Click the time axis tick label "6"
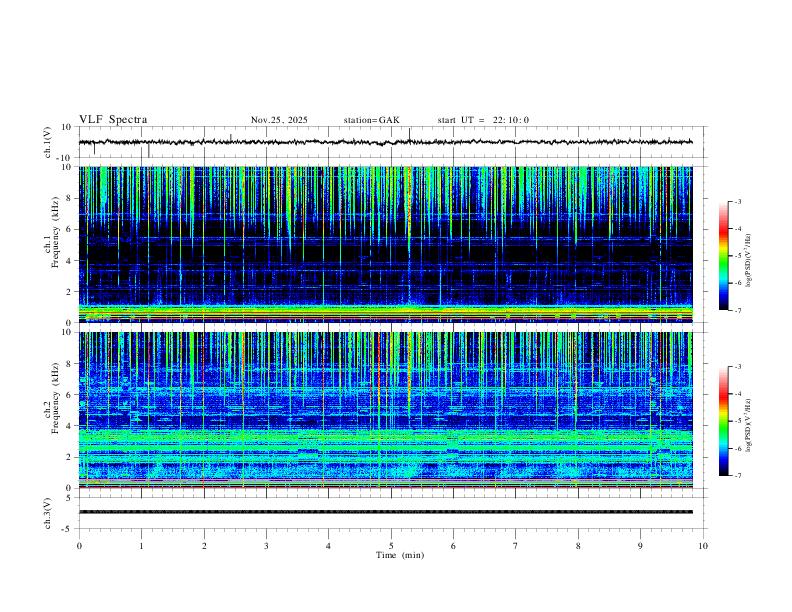 point(454,546)
